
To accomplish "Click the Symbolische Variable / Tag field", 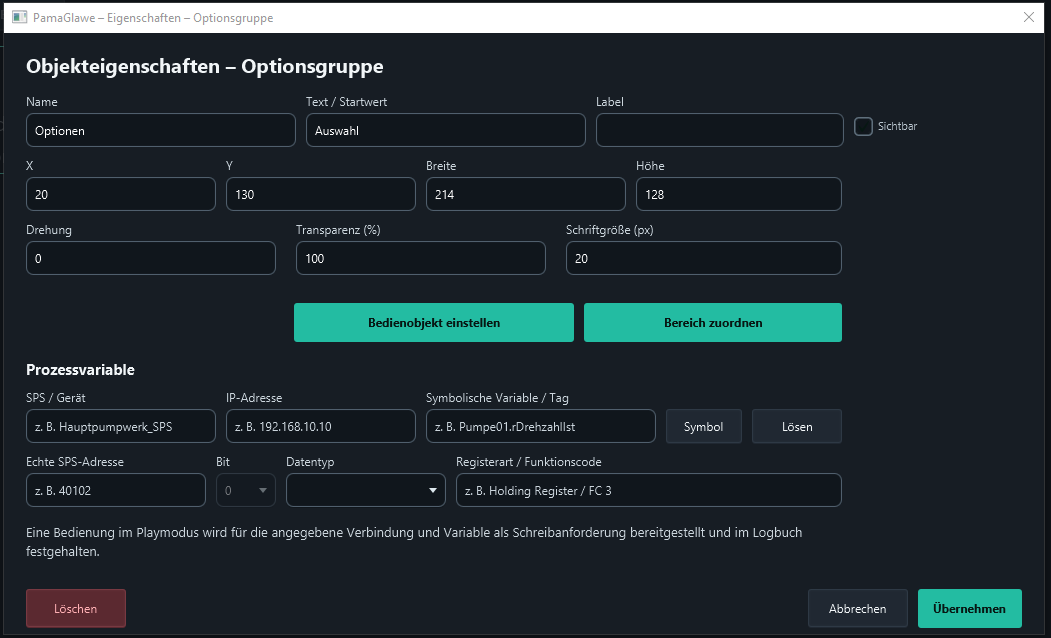I will pyautogui.click(x=541, y=426).
